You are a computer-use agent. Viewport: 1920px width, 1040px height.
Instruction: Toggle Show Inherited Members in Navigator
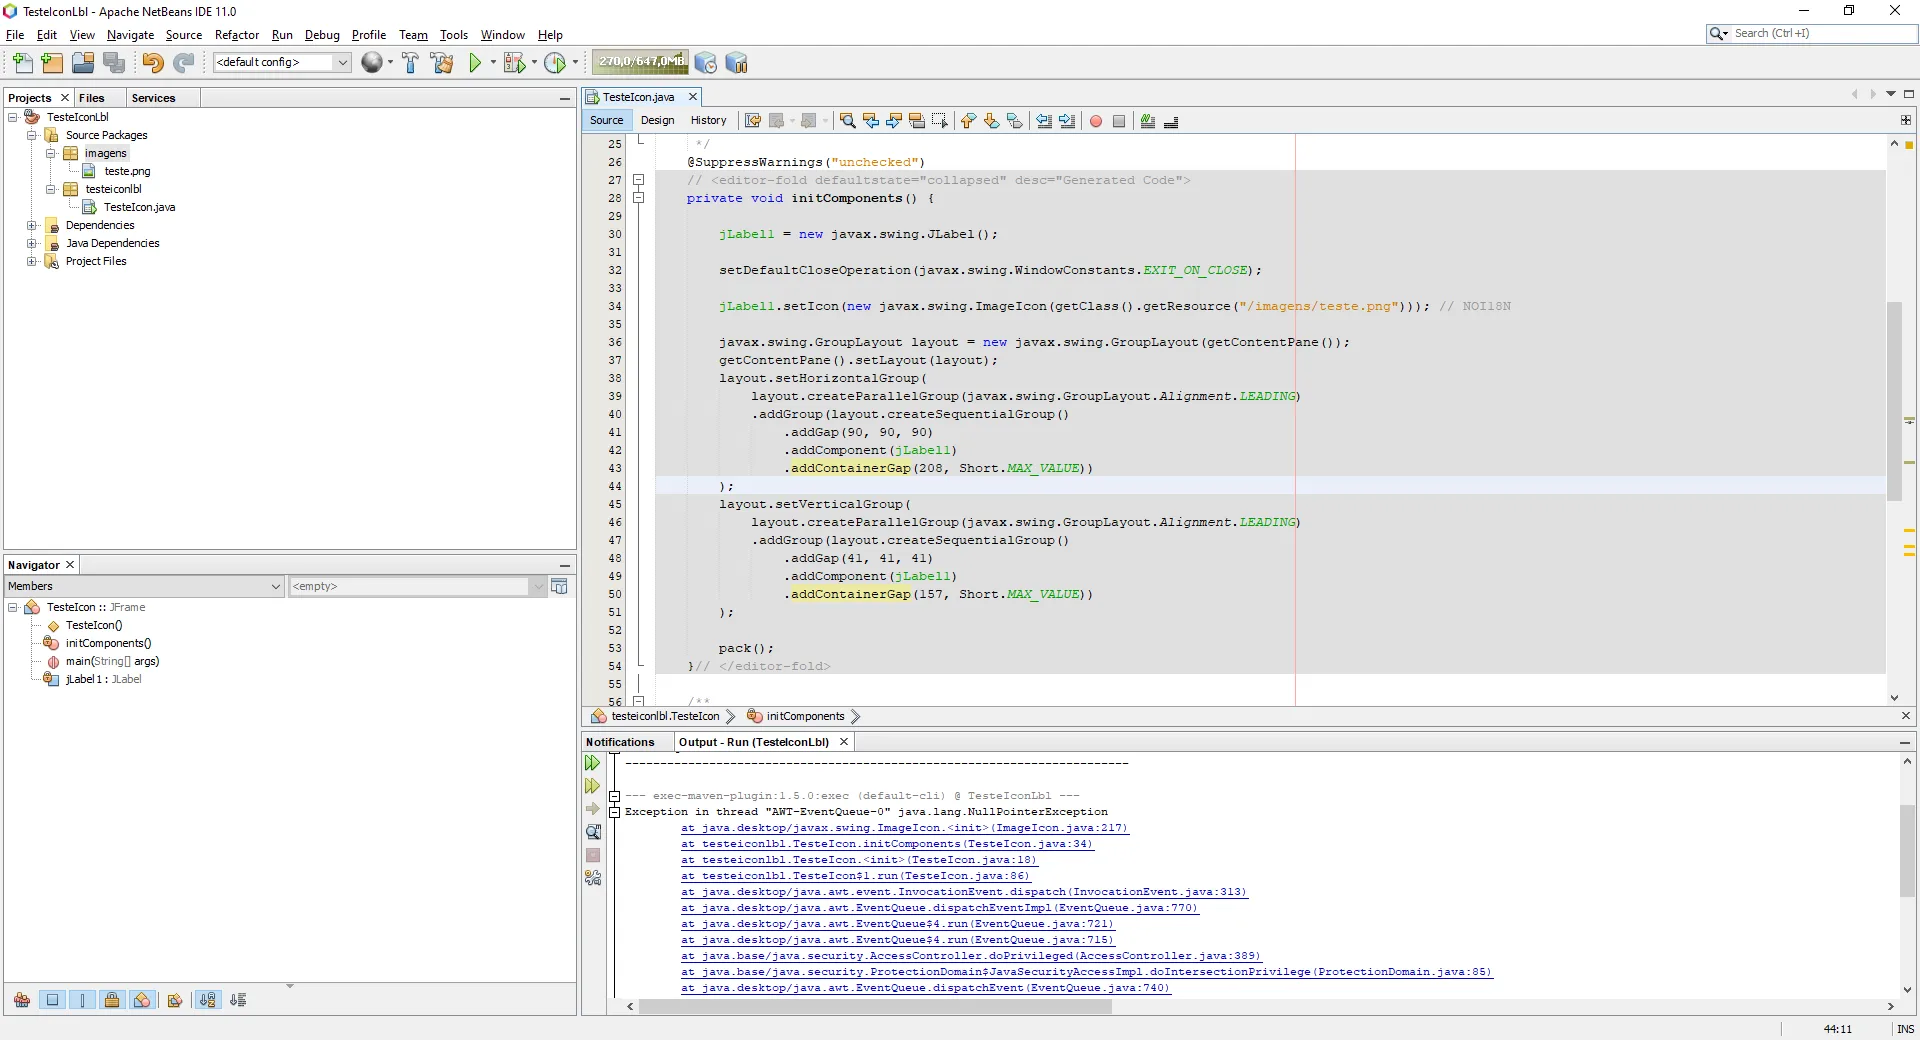click(x=22, y=1000)
